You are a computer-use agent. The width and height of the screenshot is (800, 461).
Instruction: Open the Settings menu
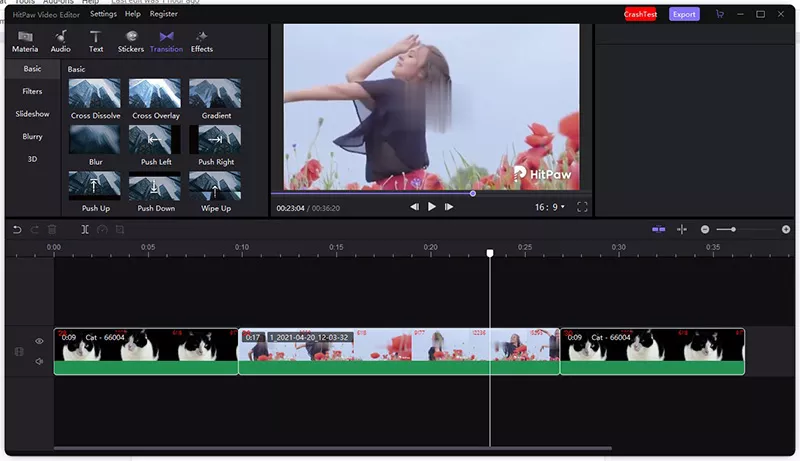coord(103,14)
